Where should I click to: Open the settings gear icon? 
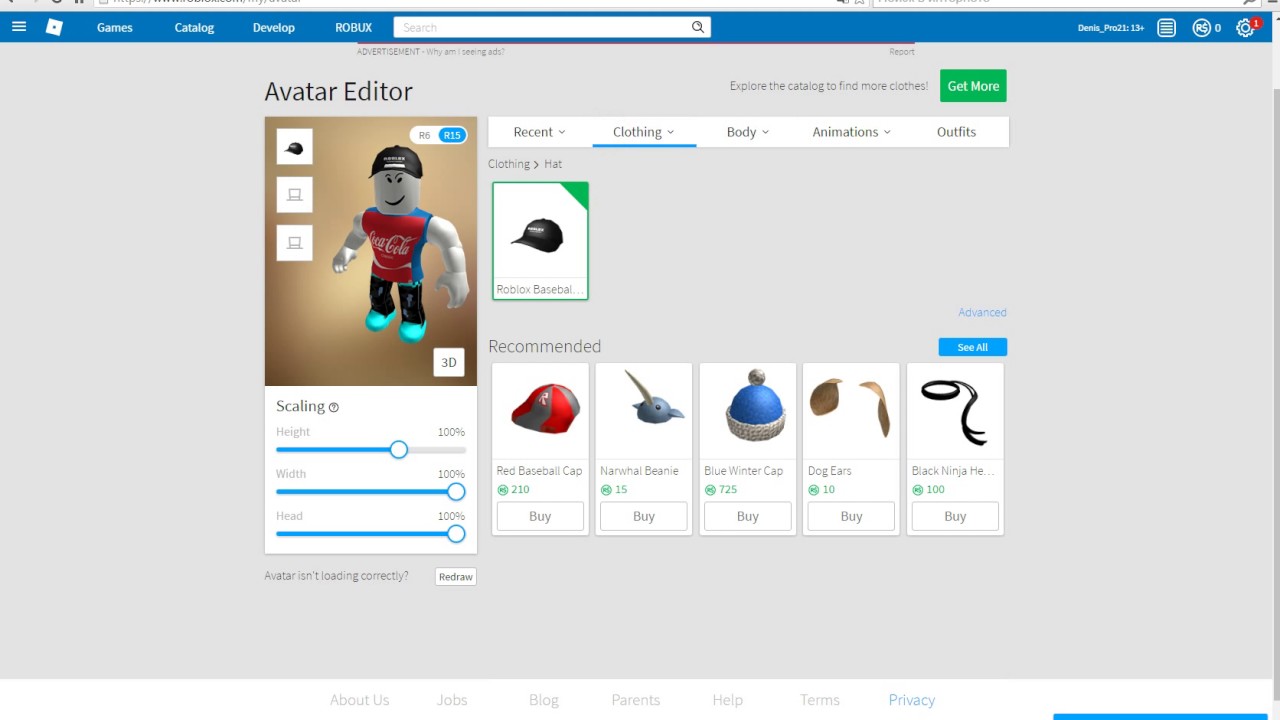(1245, 28)
